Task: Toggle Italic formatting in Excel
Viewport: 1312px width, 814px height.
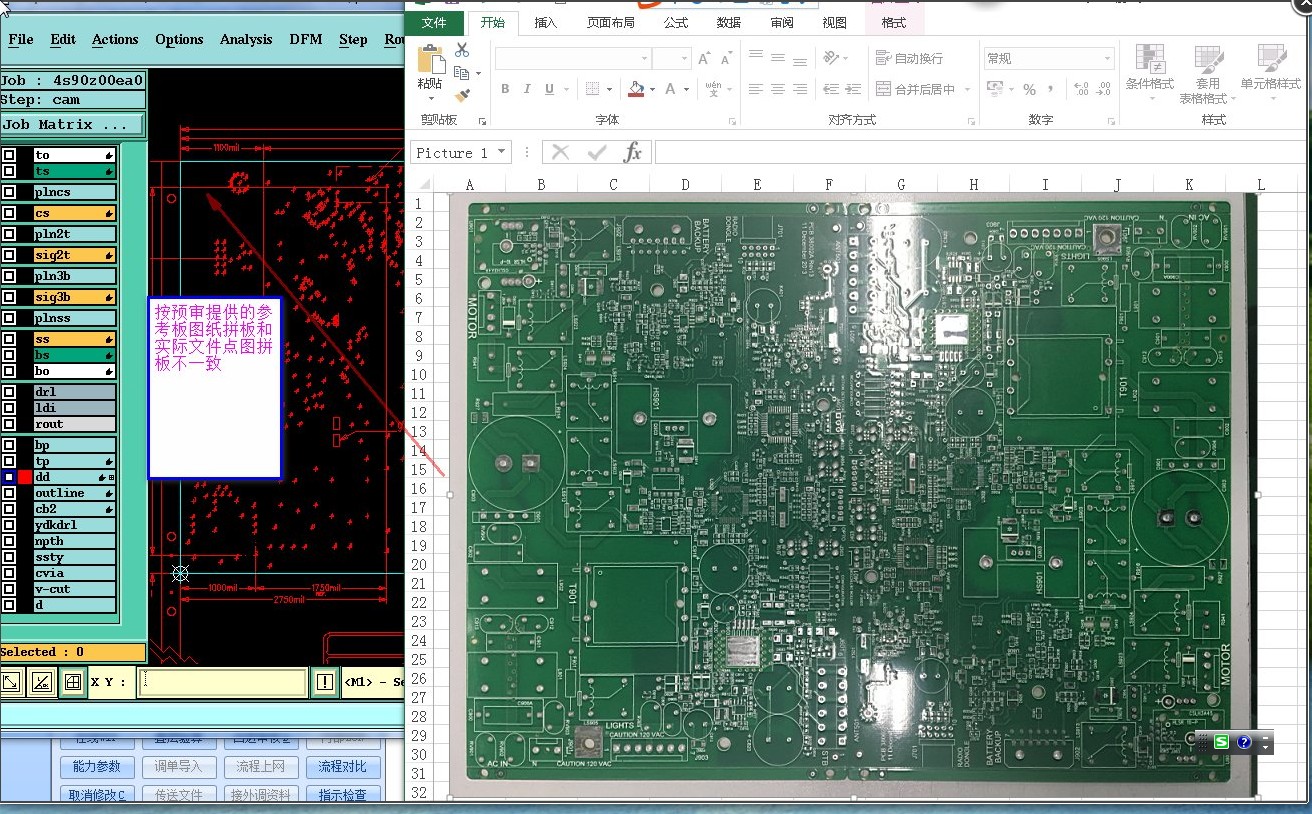Action: click(527, 89)
